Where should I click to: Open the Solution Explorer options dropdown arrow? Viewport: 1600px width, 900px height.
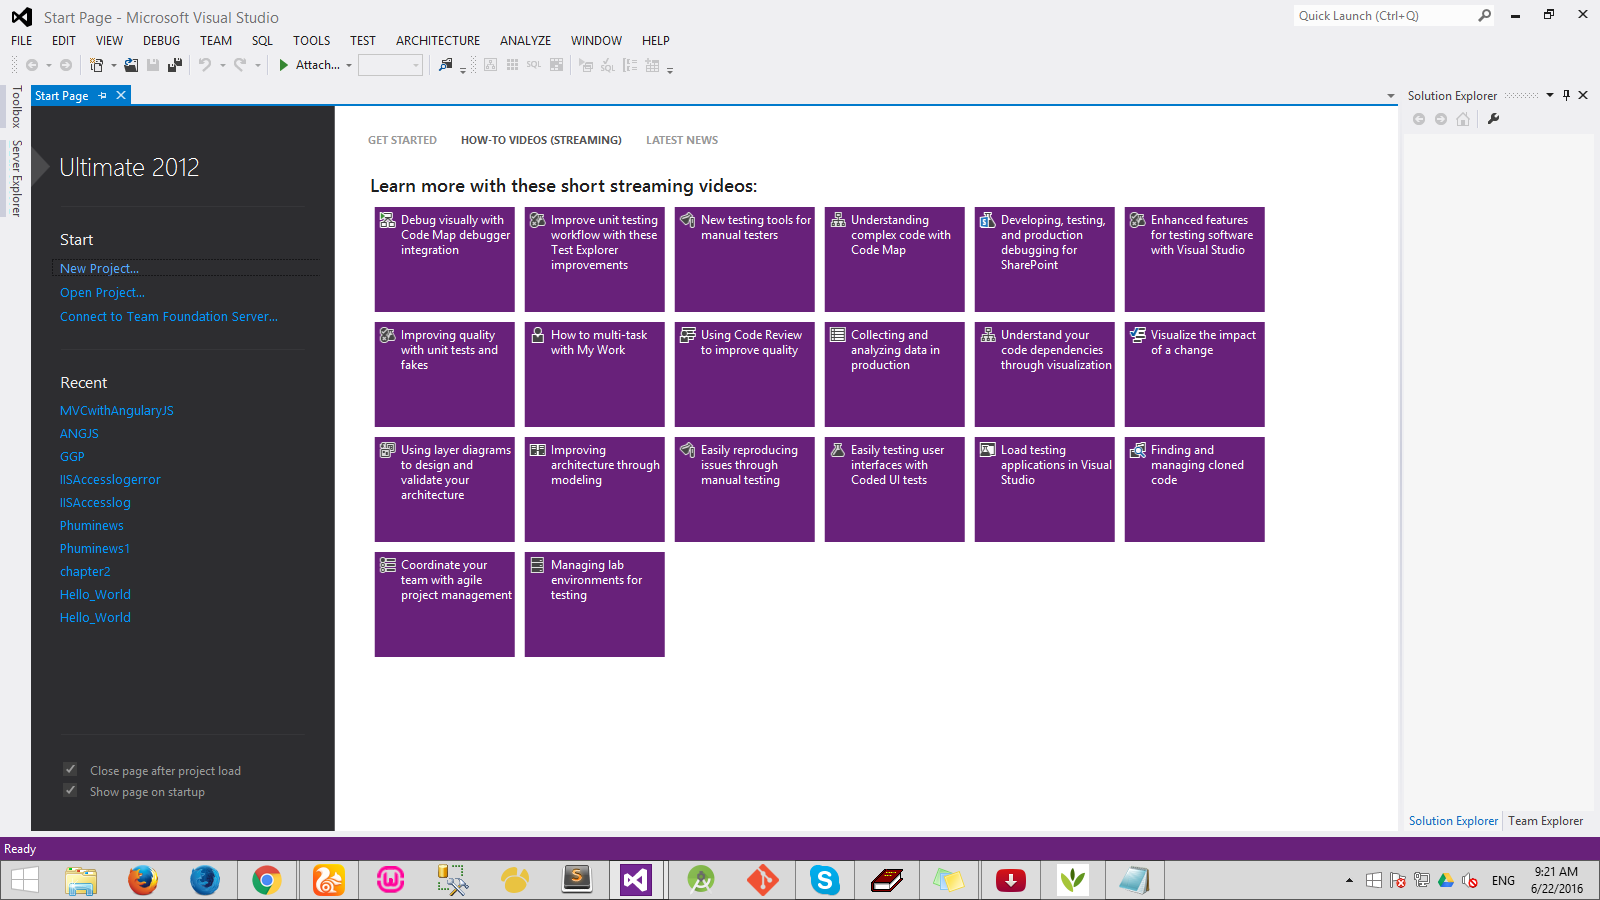coord(1549,96)
